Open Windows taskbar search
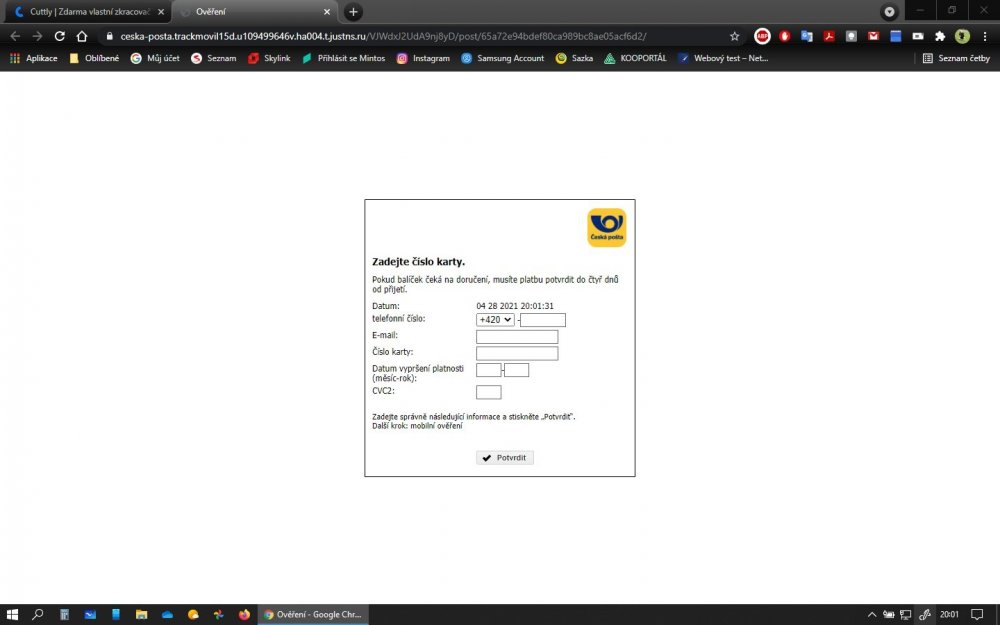The image size is (1000, 625). [38, 615]
